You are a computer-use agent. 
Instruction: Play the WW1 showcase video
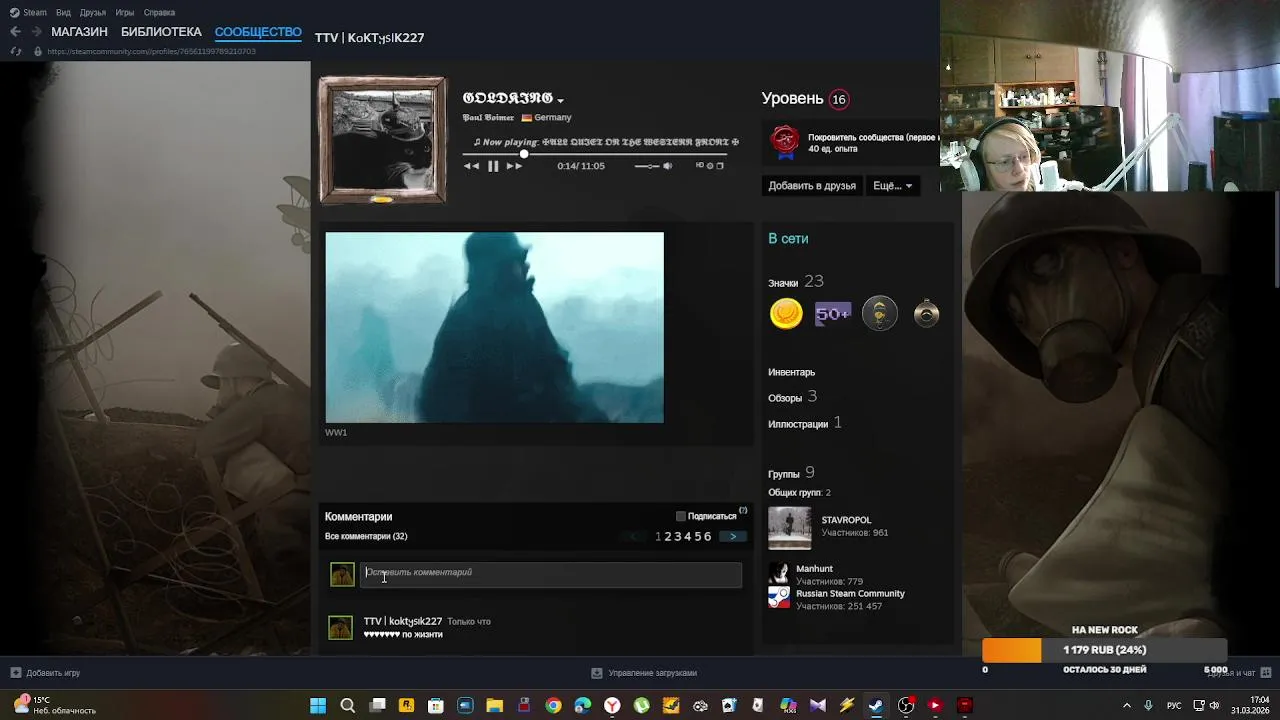tap(494, 327)
